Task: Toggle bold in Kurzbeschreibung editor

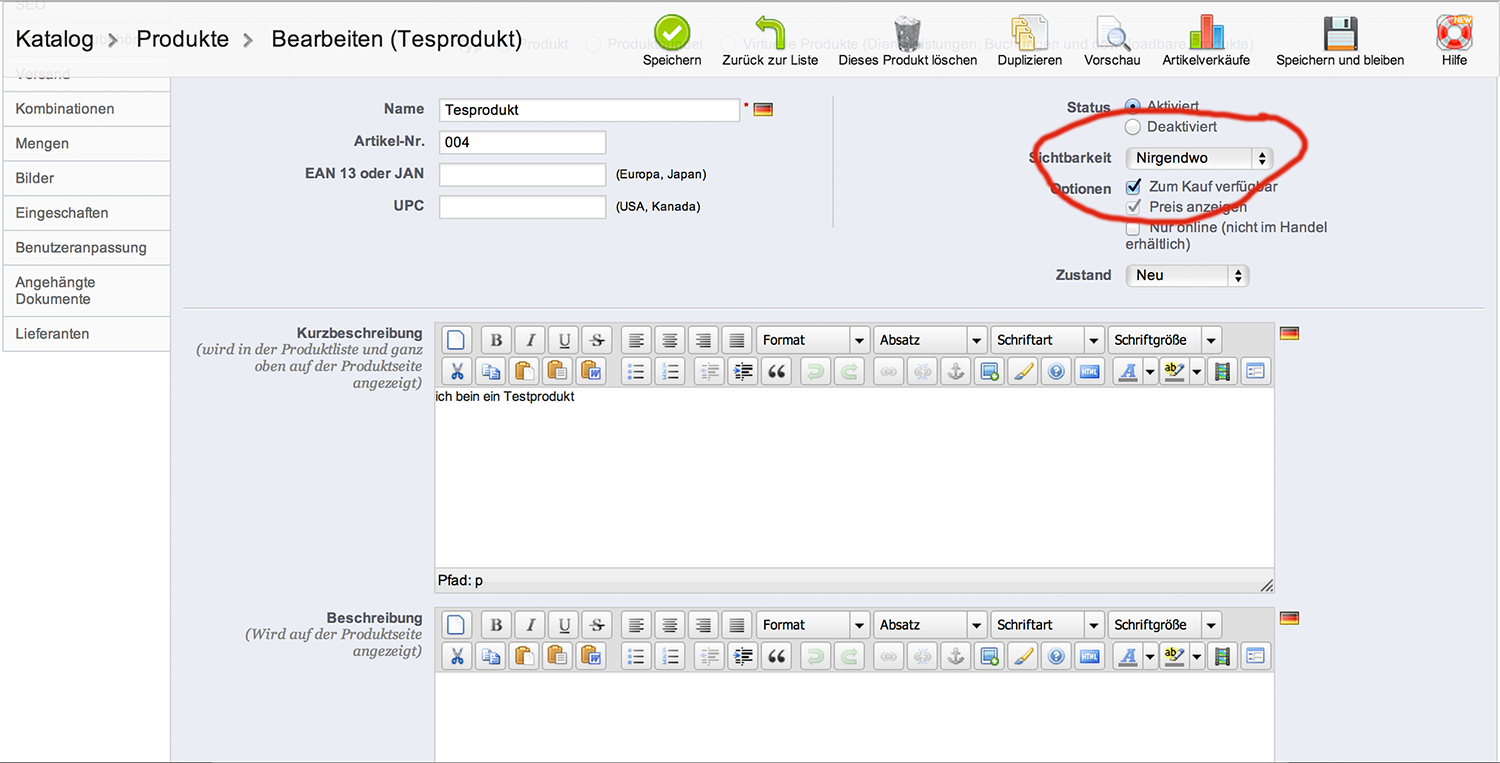Action: pyautogui.click(x=496, y=340)
